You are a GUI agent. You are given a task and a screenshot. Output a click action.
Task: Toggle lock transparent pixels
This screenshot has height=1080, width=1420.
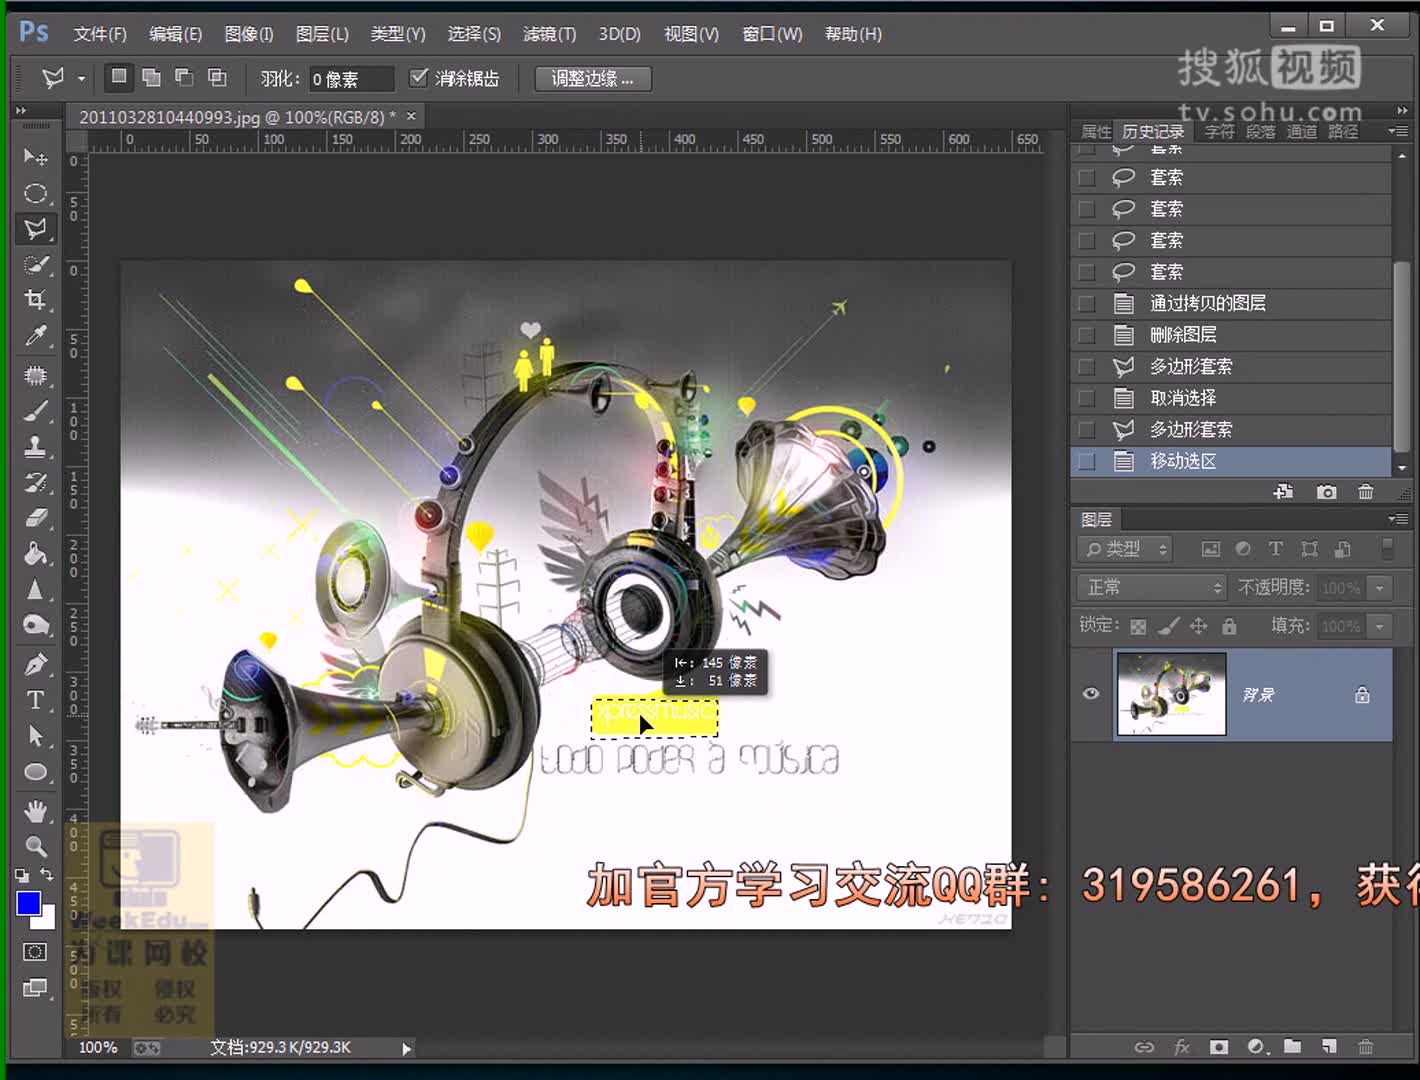click(x=1138, y=626)
